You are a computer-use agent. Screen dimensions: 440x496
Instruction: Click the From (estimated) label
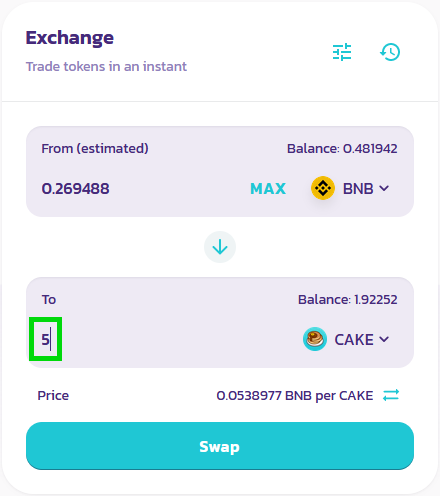pyautogui.click(x=95, y=149)
